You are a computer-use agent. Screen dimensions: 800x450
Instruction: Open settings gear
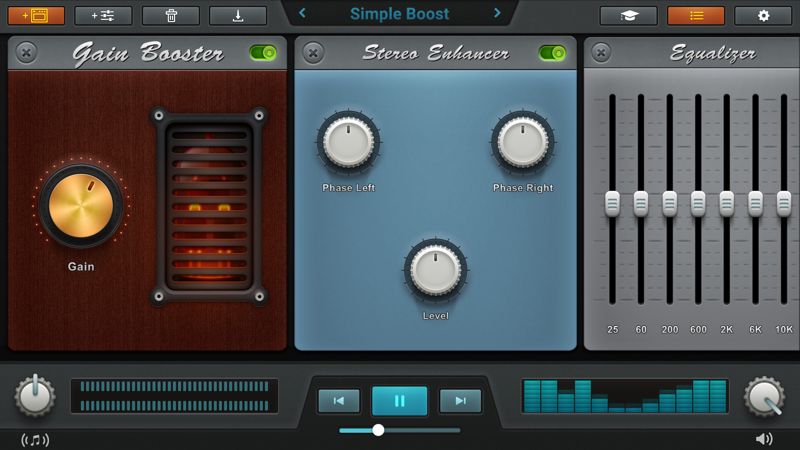[763, 16]
